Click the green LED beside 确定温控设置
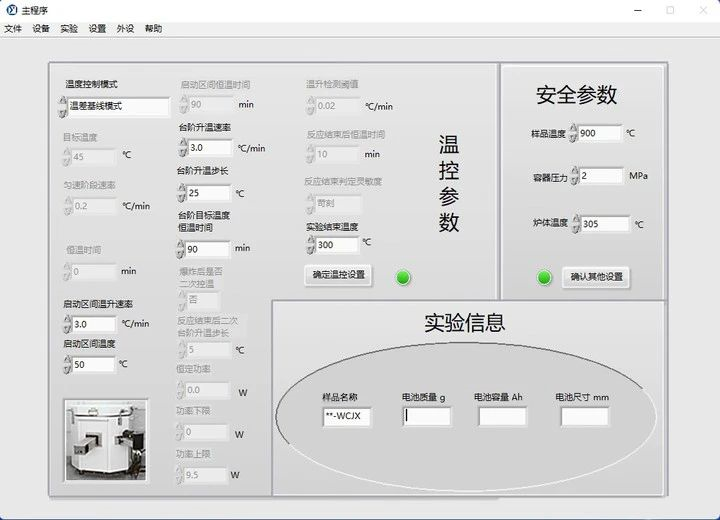Screen dimensions: 720x520 pos(403,277)
